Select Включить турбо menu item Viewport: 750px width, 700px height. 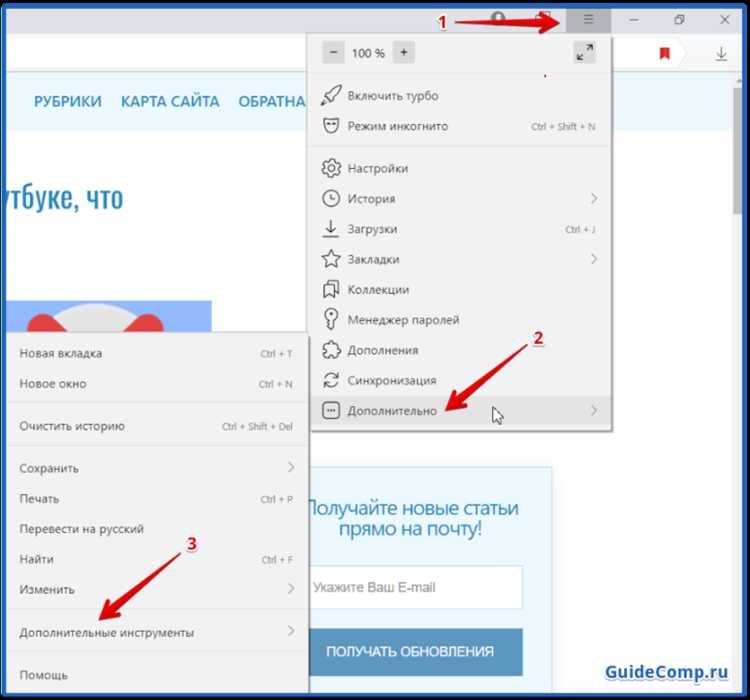460,96
